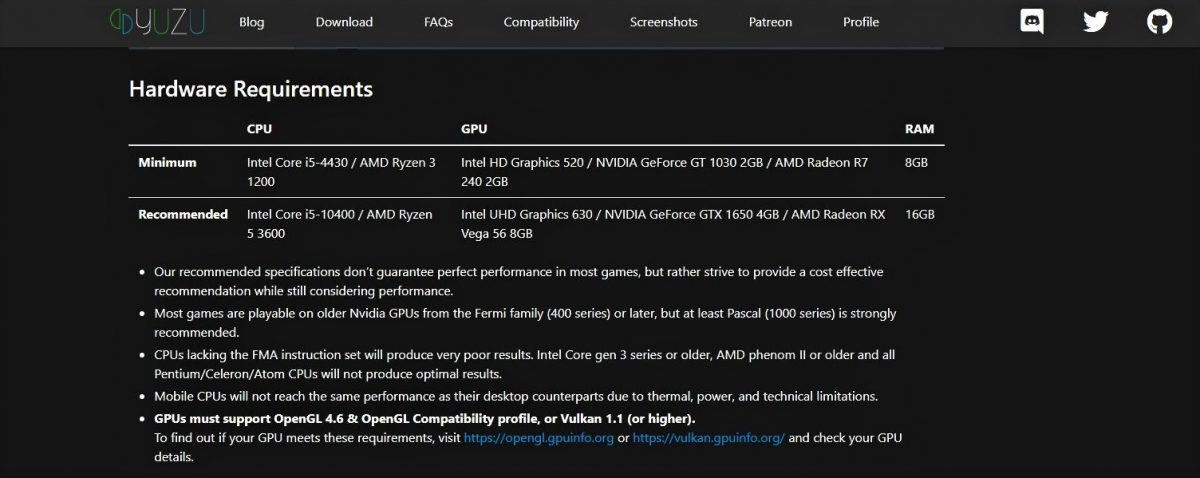The width and height of the screenshot is (1200, 478).
Task: Click the Hardware Requirements heading
Action: (x=251, y=89)
